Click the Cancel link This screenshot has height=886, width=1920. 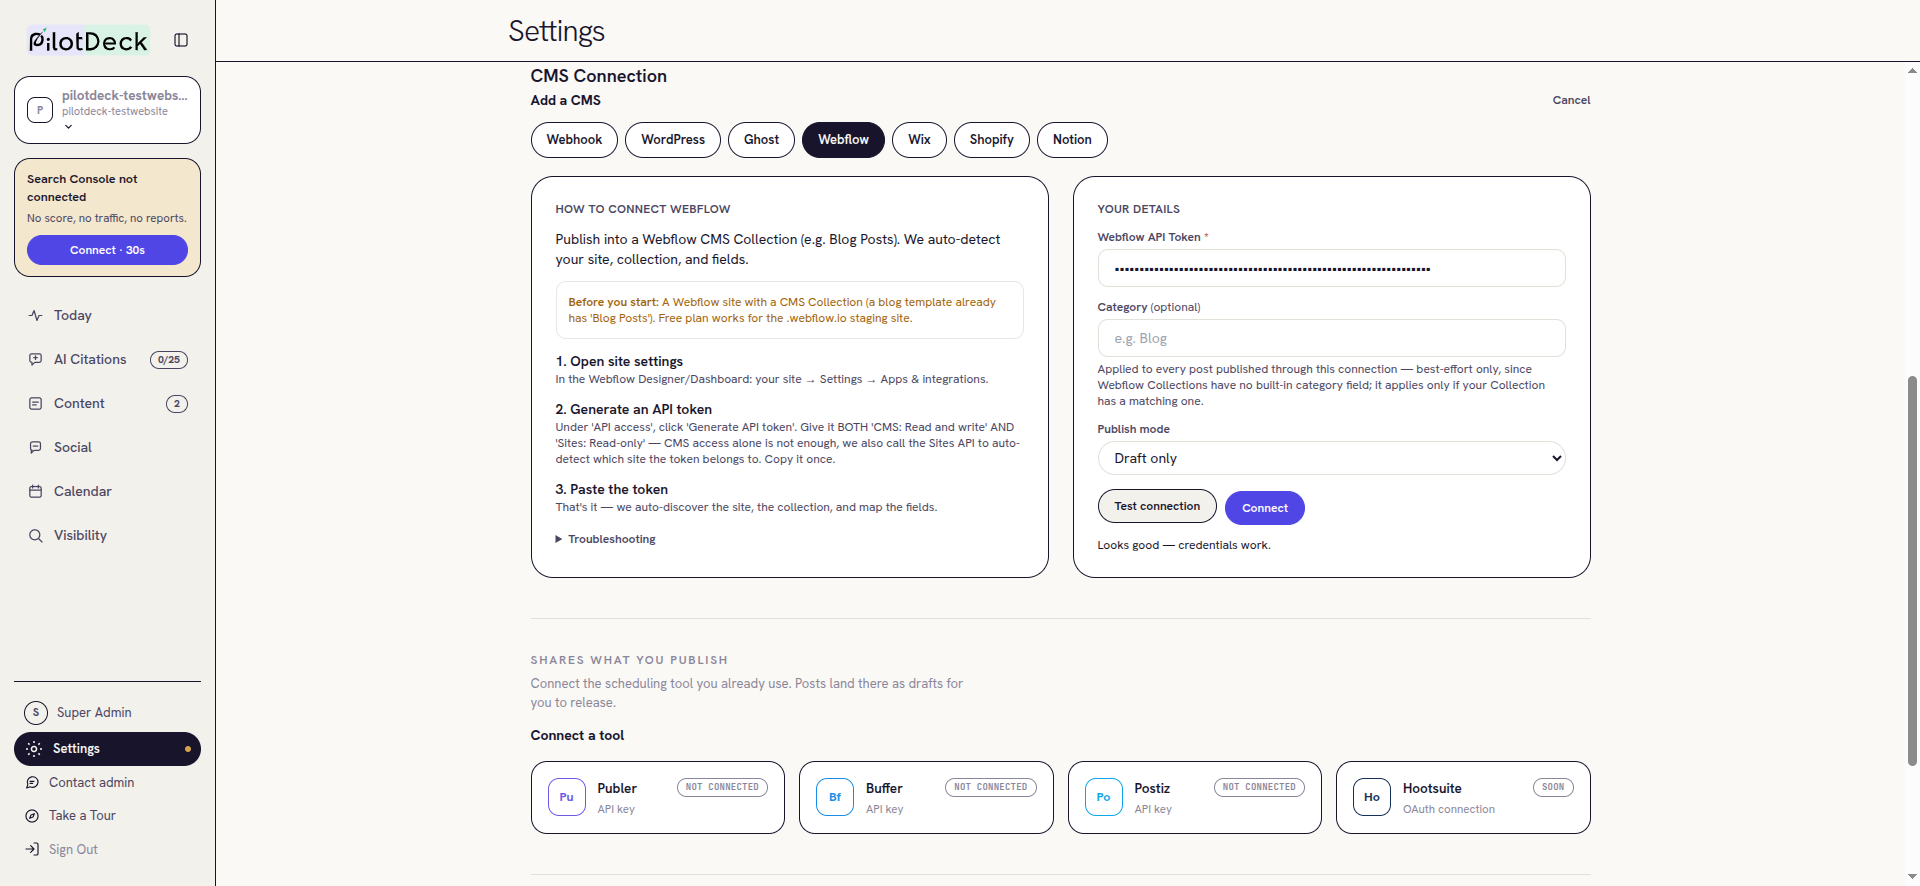click(1571, 100)
